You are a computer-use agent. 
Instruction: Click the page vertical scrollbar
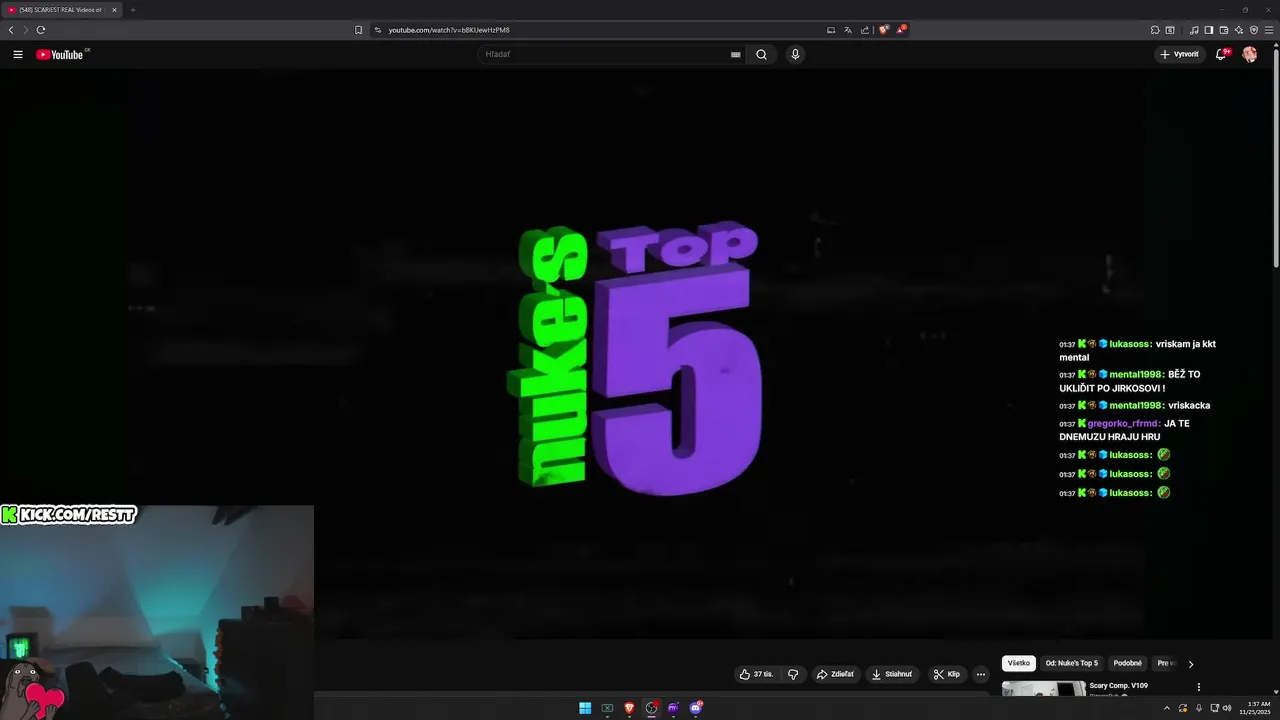tap(1276, 160)
